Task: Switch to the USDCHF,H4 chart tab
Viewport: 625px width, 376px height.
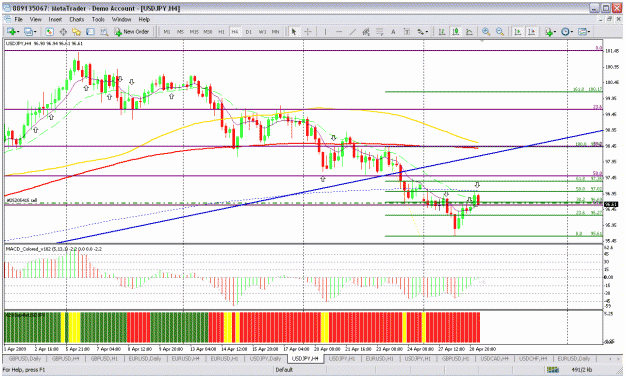Action: 533,358
